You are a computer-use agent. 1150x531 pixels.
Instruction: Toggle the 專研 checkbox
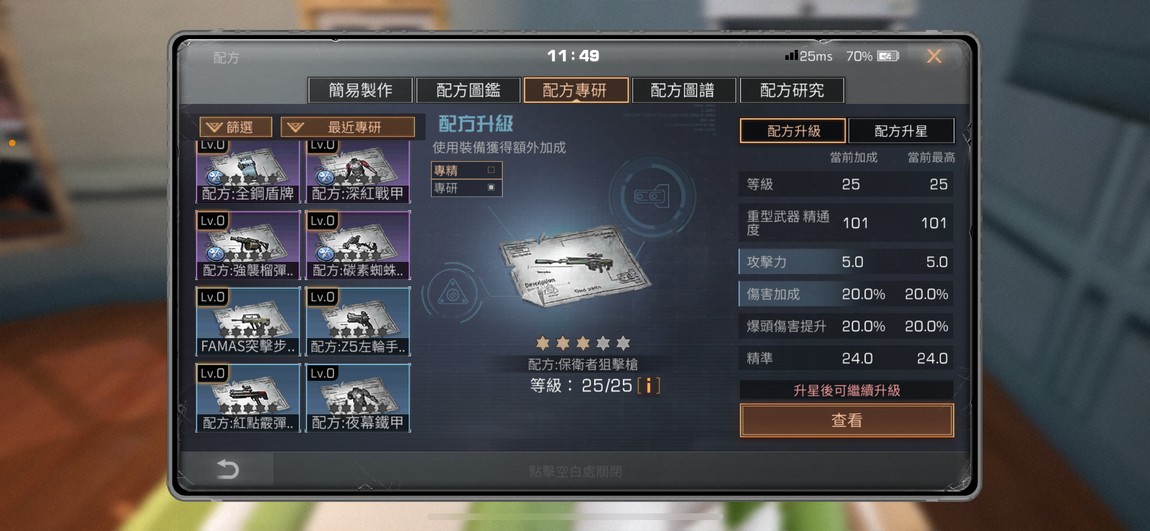491,188
